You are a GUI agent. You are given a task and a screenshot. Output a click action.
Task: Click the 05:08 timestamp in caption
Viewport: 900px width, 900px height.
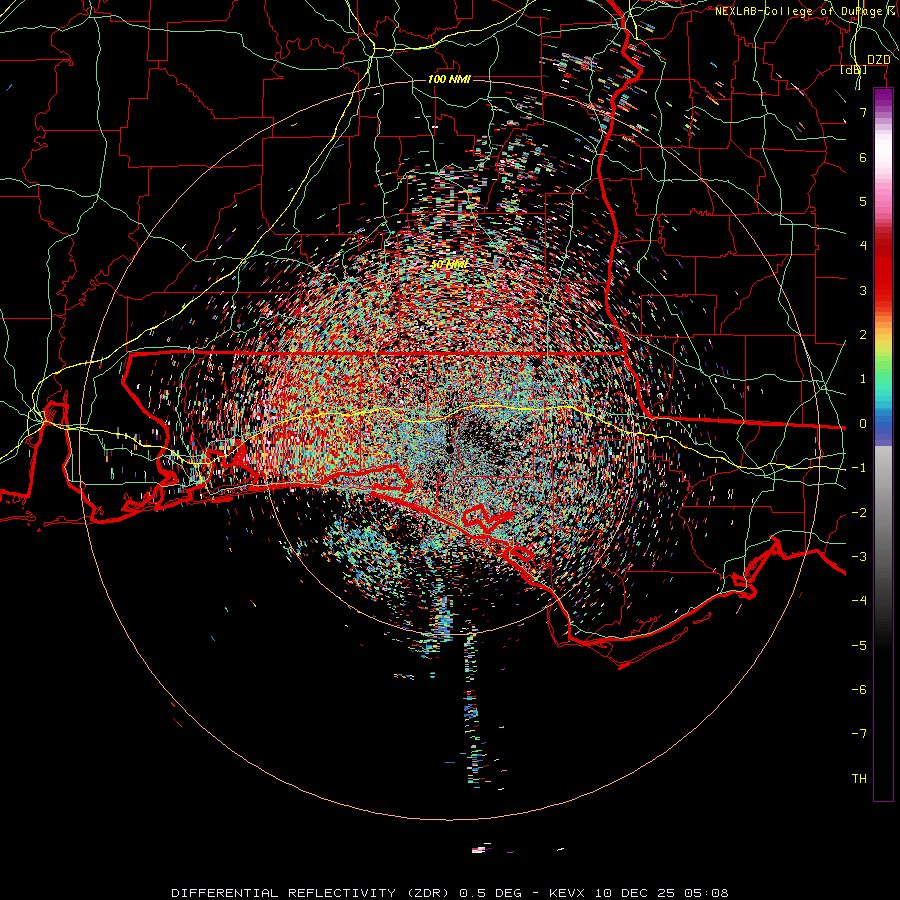coord(707,893)
